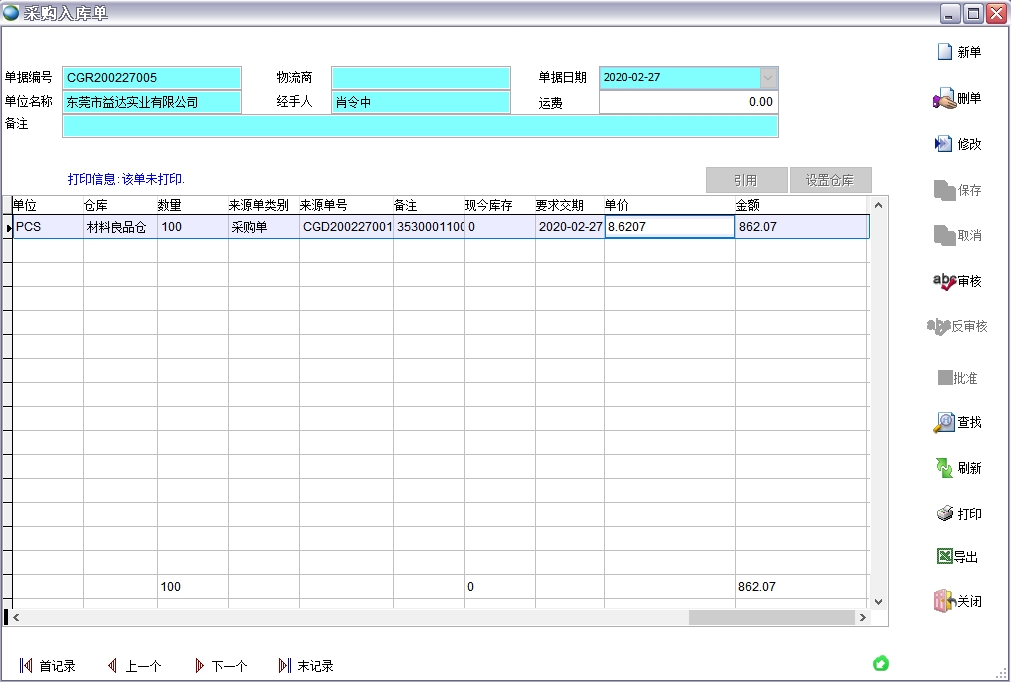Image resolution: width=1011 pixels, height=682 pixels.
Task: Click the 导出 export icon
Action: 958,556
